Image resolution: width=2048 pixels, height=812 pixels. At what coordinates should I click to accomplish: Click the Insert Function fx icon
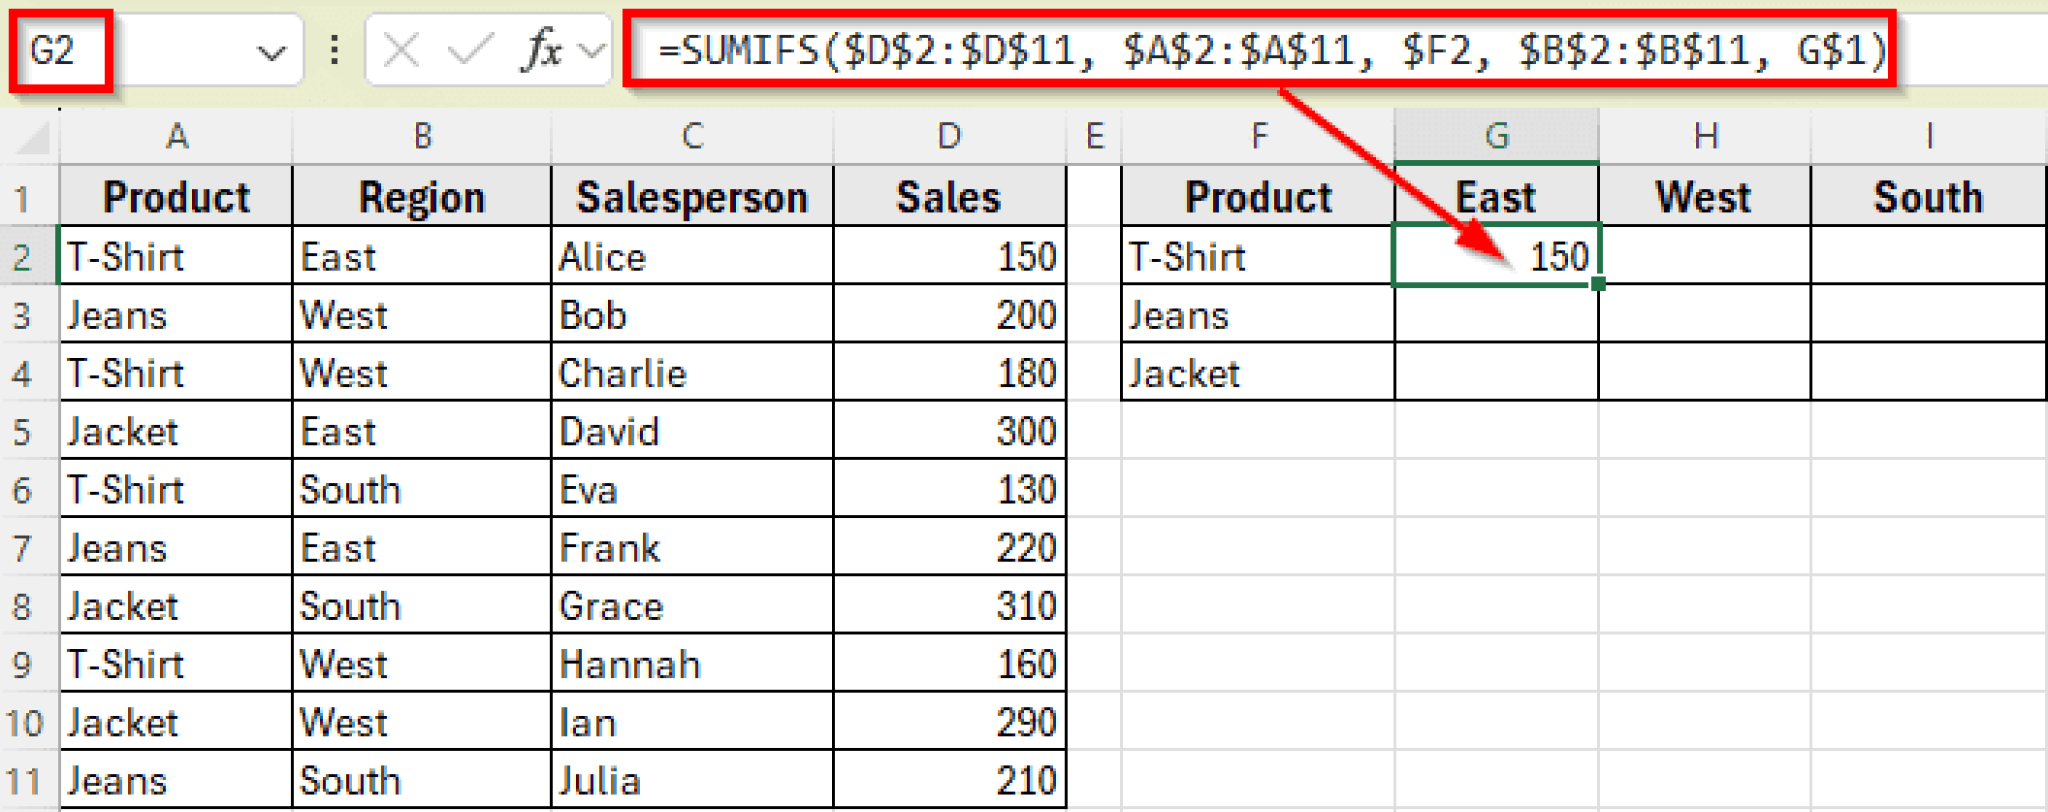click(x=542, y=49)
